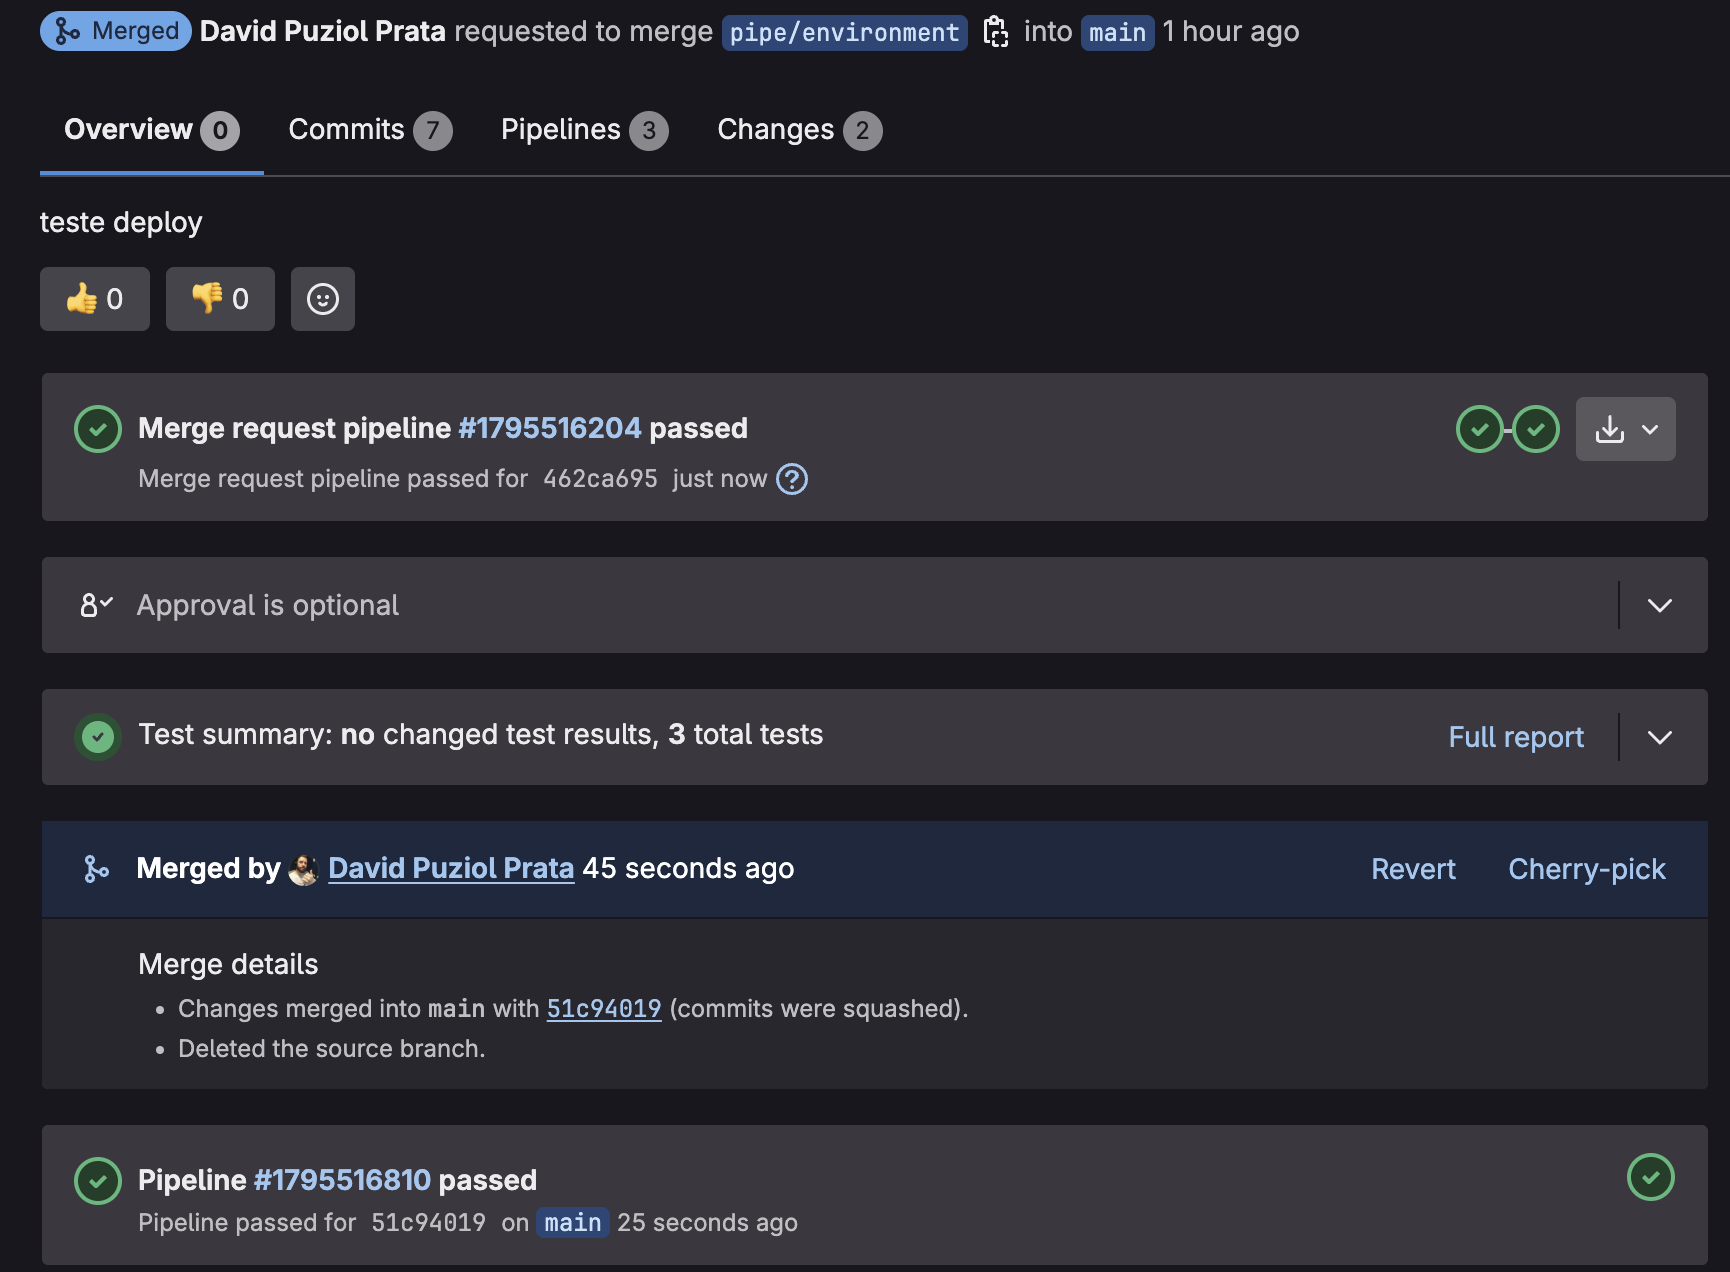Image resolution: width=1730 pixels, height=1272 pixels.
Task: Open pipeline #1795516810 link
Action: pos(342,1180)
